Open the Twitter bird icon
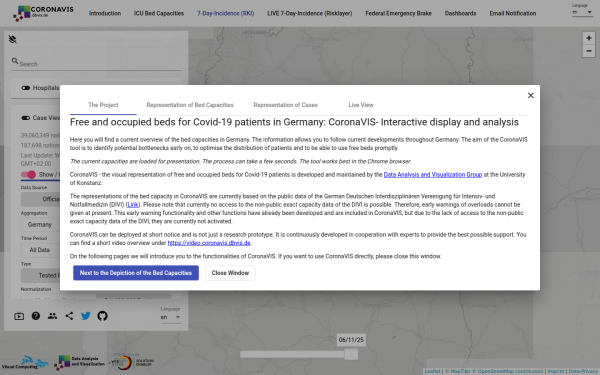This screenshot has height=375, width=600. point(86,316)
